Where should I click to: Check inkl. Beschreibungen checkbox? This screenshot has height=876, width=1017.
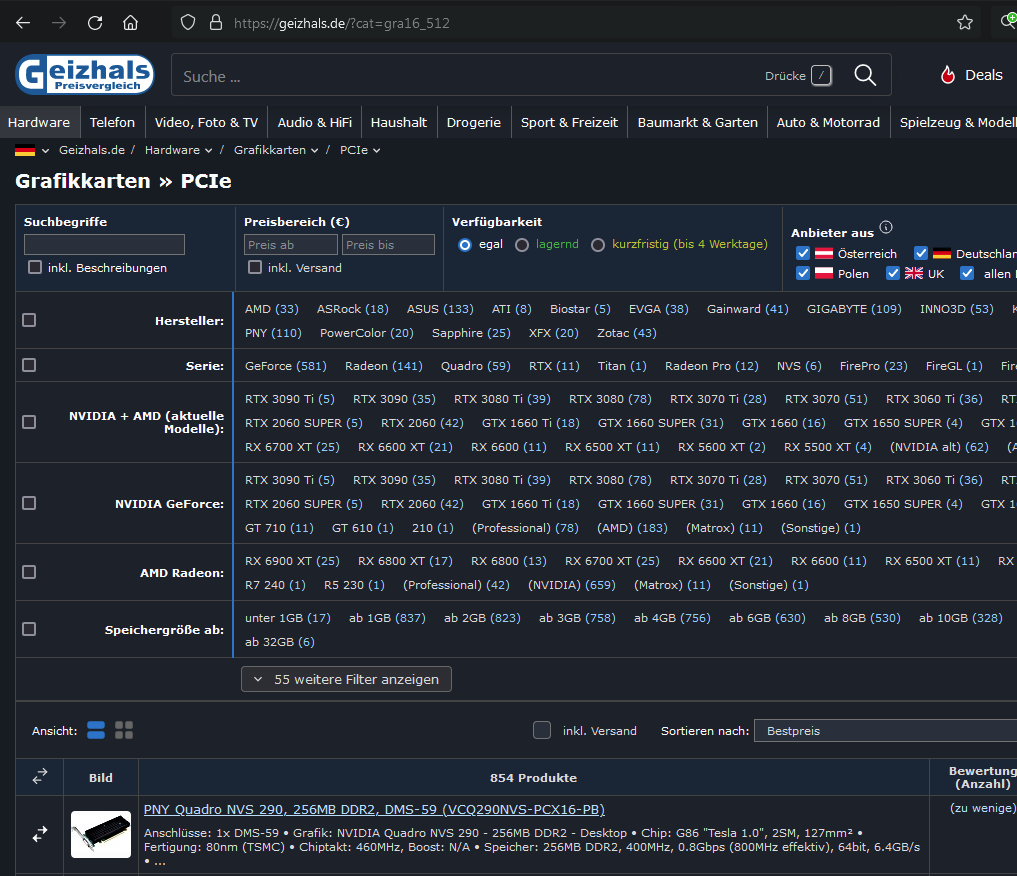coord(35,267)
